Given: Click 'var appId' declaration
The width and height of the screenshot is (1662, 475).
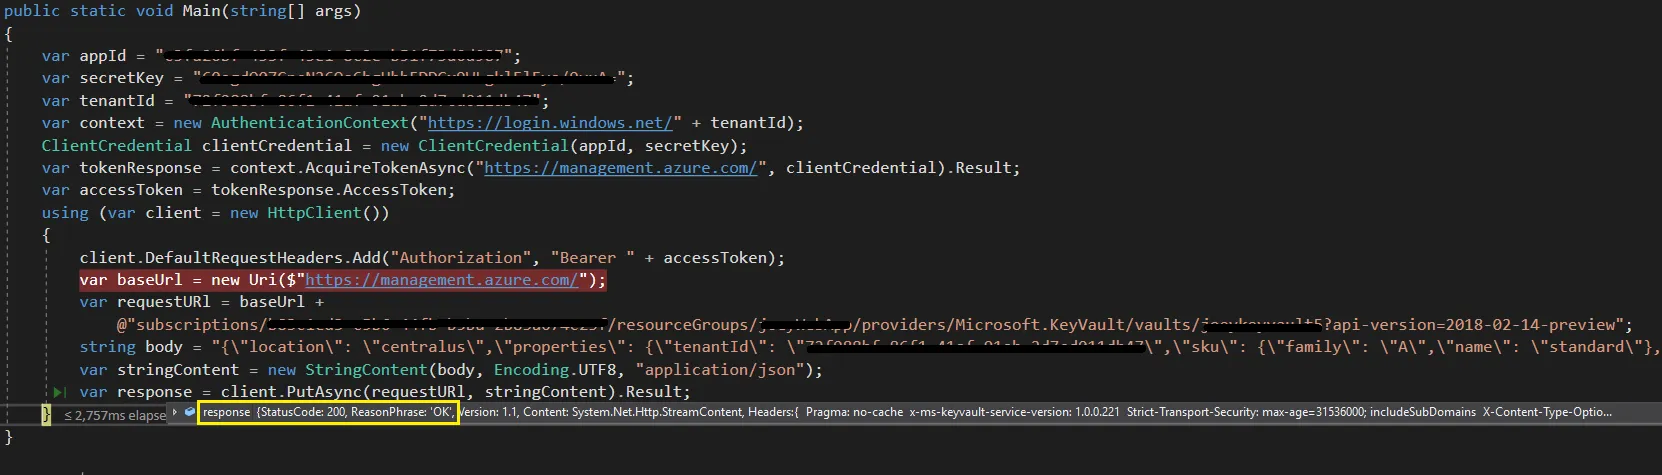Looking at the screenshot, I should pyautogui.click(x=84, y=56).
